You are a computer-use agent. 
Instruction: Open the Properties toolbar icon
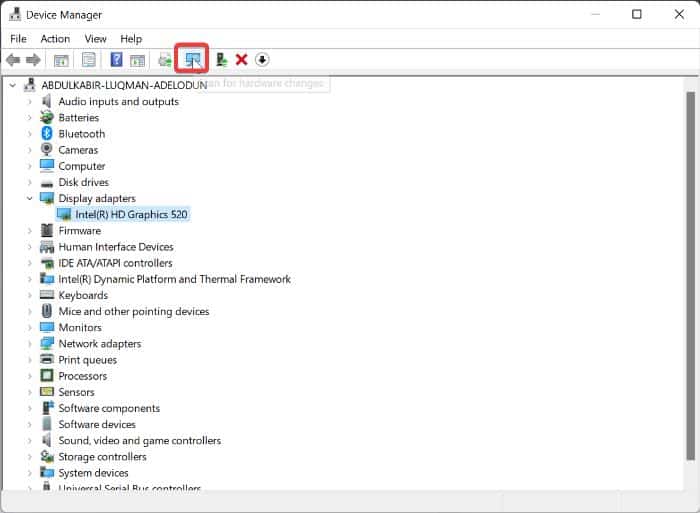89,59
